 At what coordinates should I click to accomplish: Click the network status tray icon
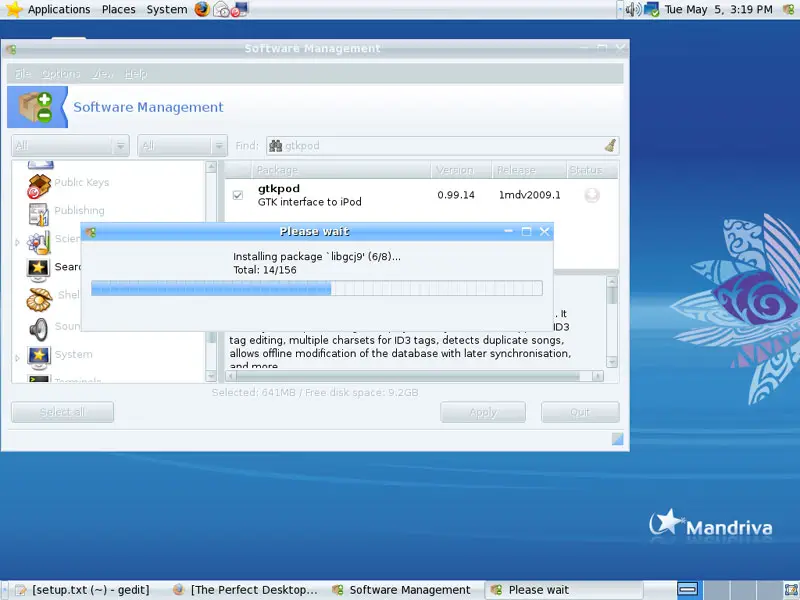pos(652,9)
